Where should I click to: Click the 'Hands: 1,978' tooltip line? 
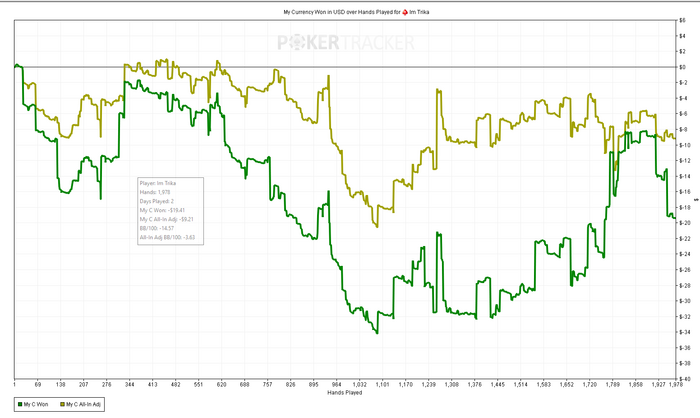[x=154, y=192]
